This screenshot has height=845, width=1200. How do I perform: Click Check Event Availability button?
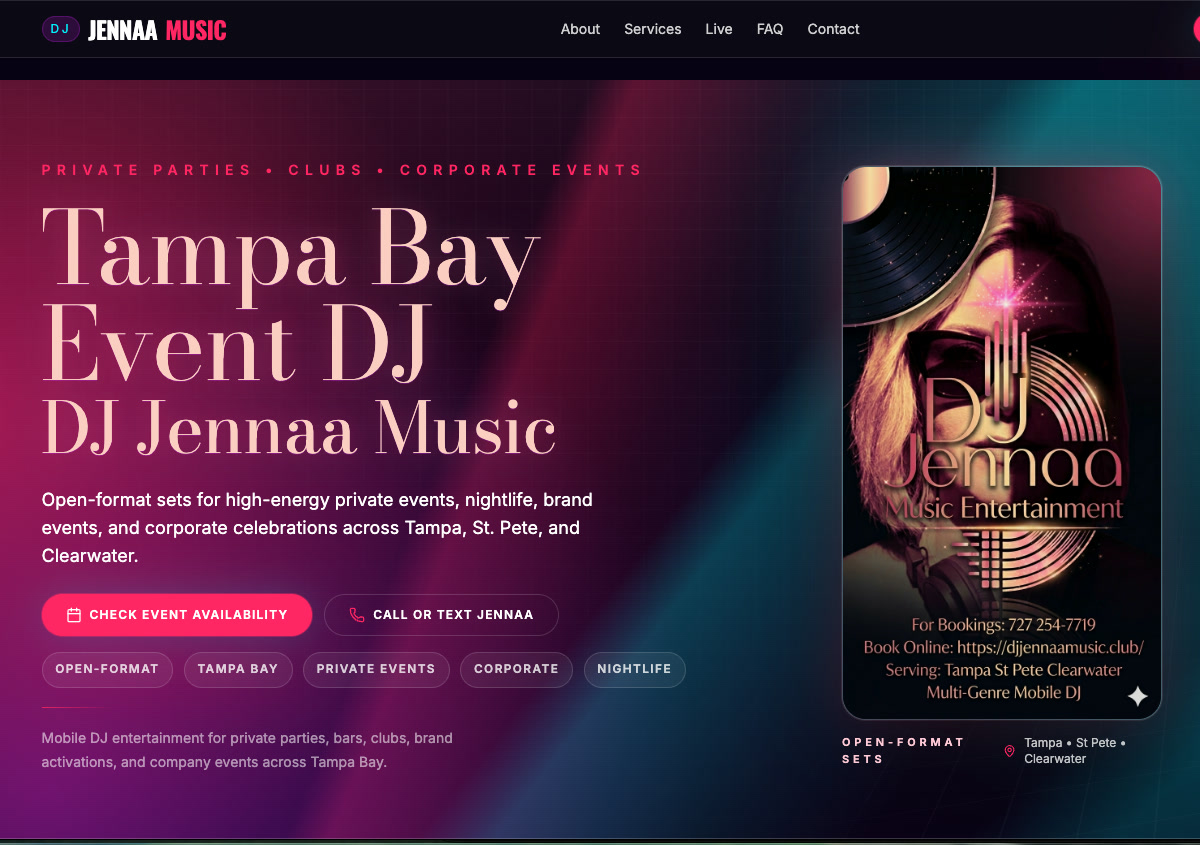(x=177, y=615)
